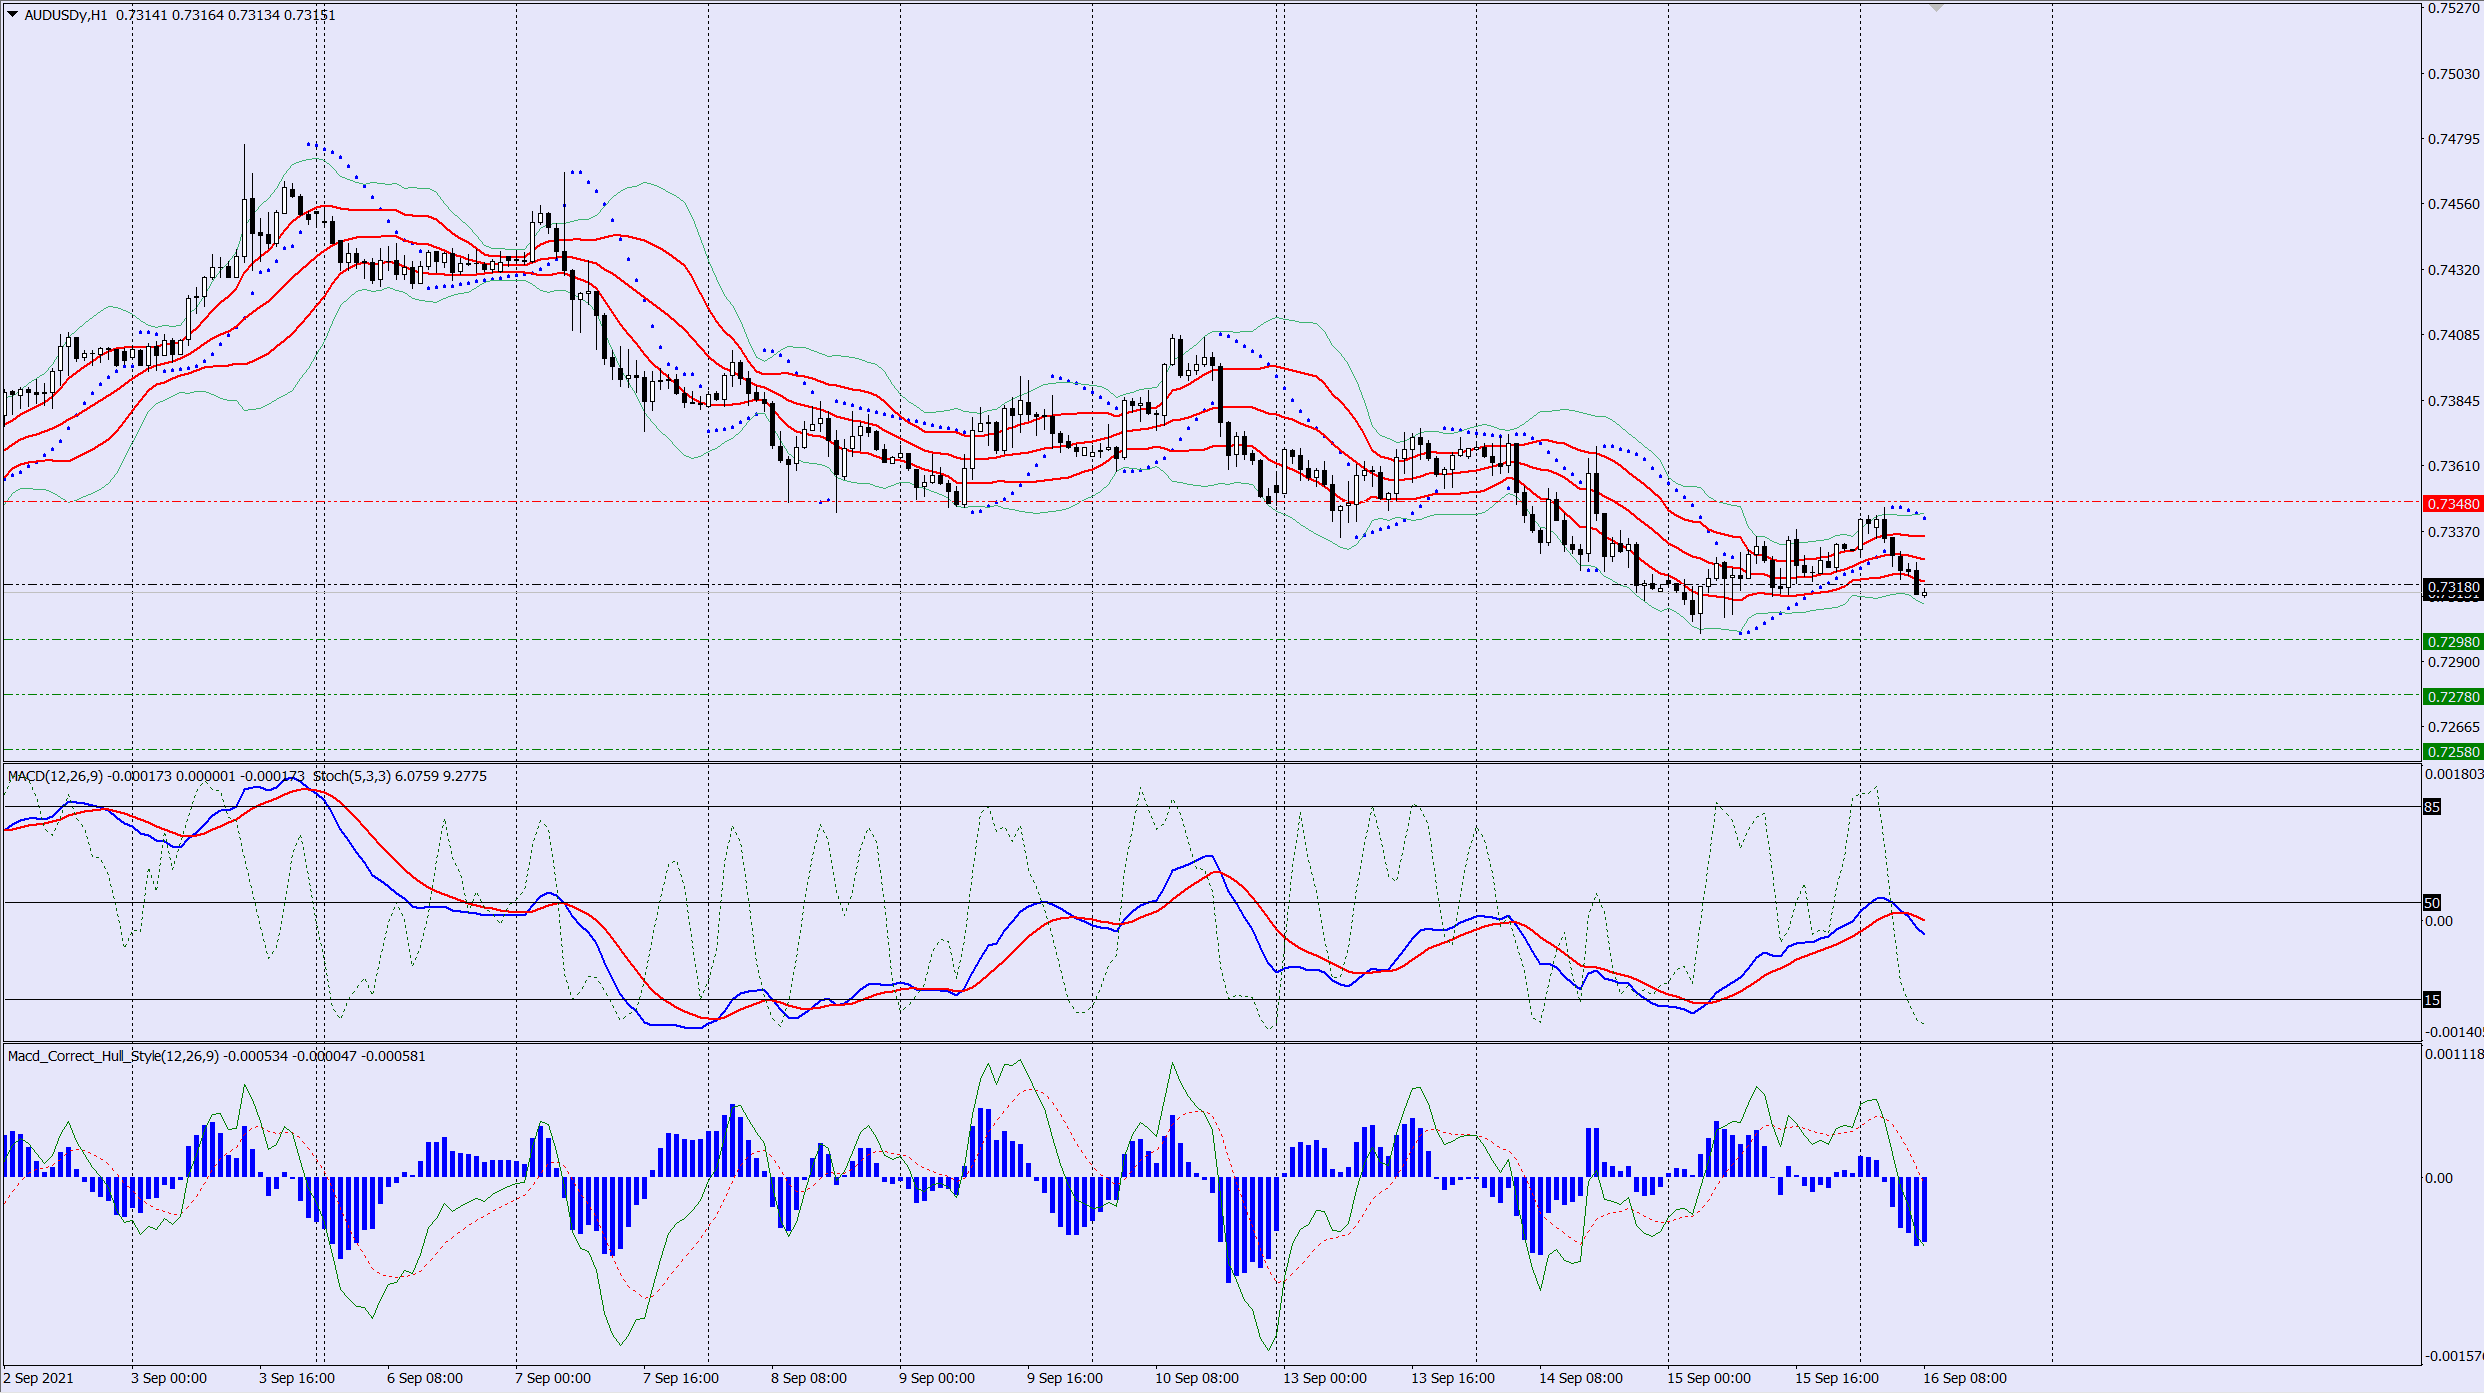
Task: Click the Stoch(5,3,3) indicator label
Action: click(352, 776)
